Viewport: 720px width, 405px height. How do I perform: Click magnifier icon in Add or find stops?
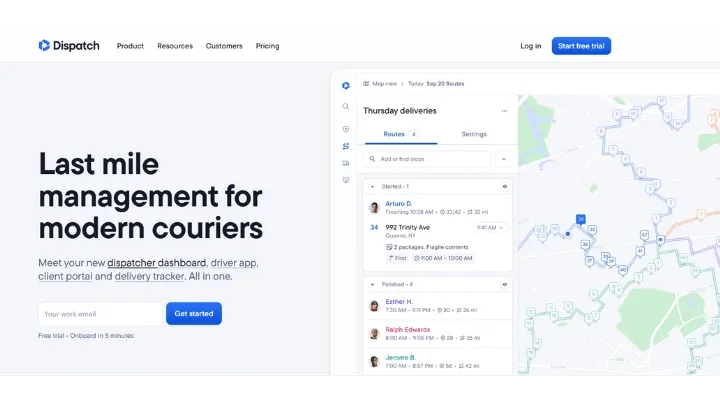click(x=372, y=159)
